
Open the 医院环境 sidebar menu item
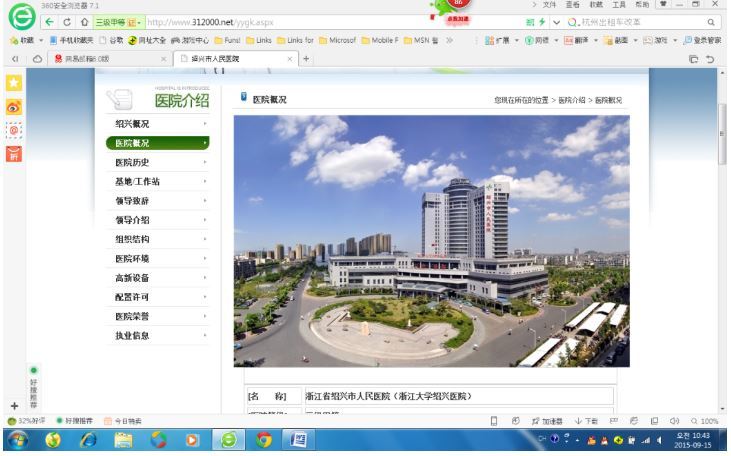(158, 259)
